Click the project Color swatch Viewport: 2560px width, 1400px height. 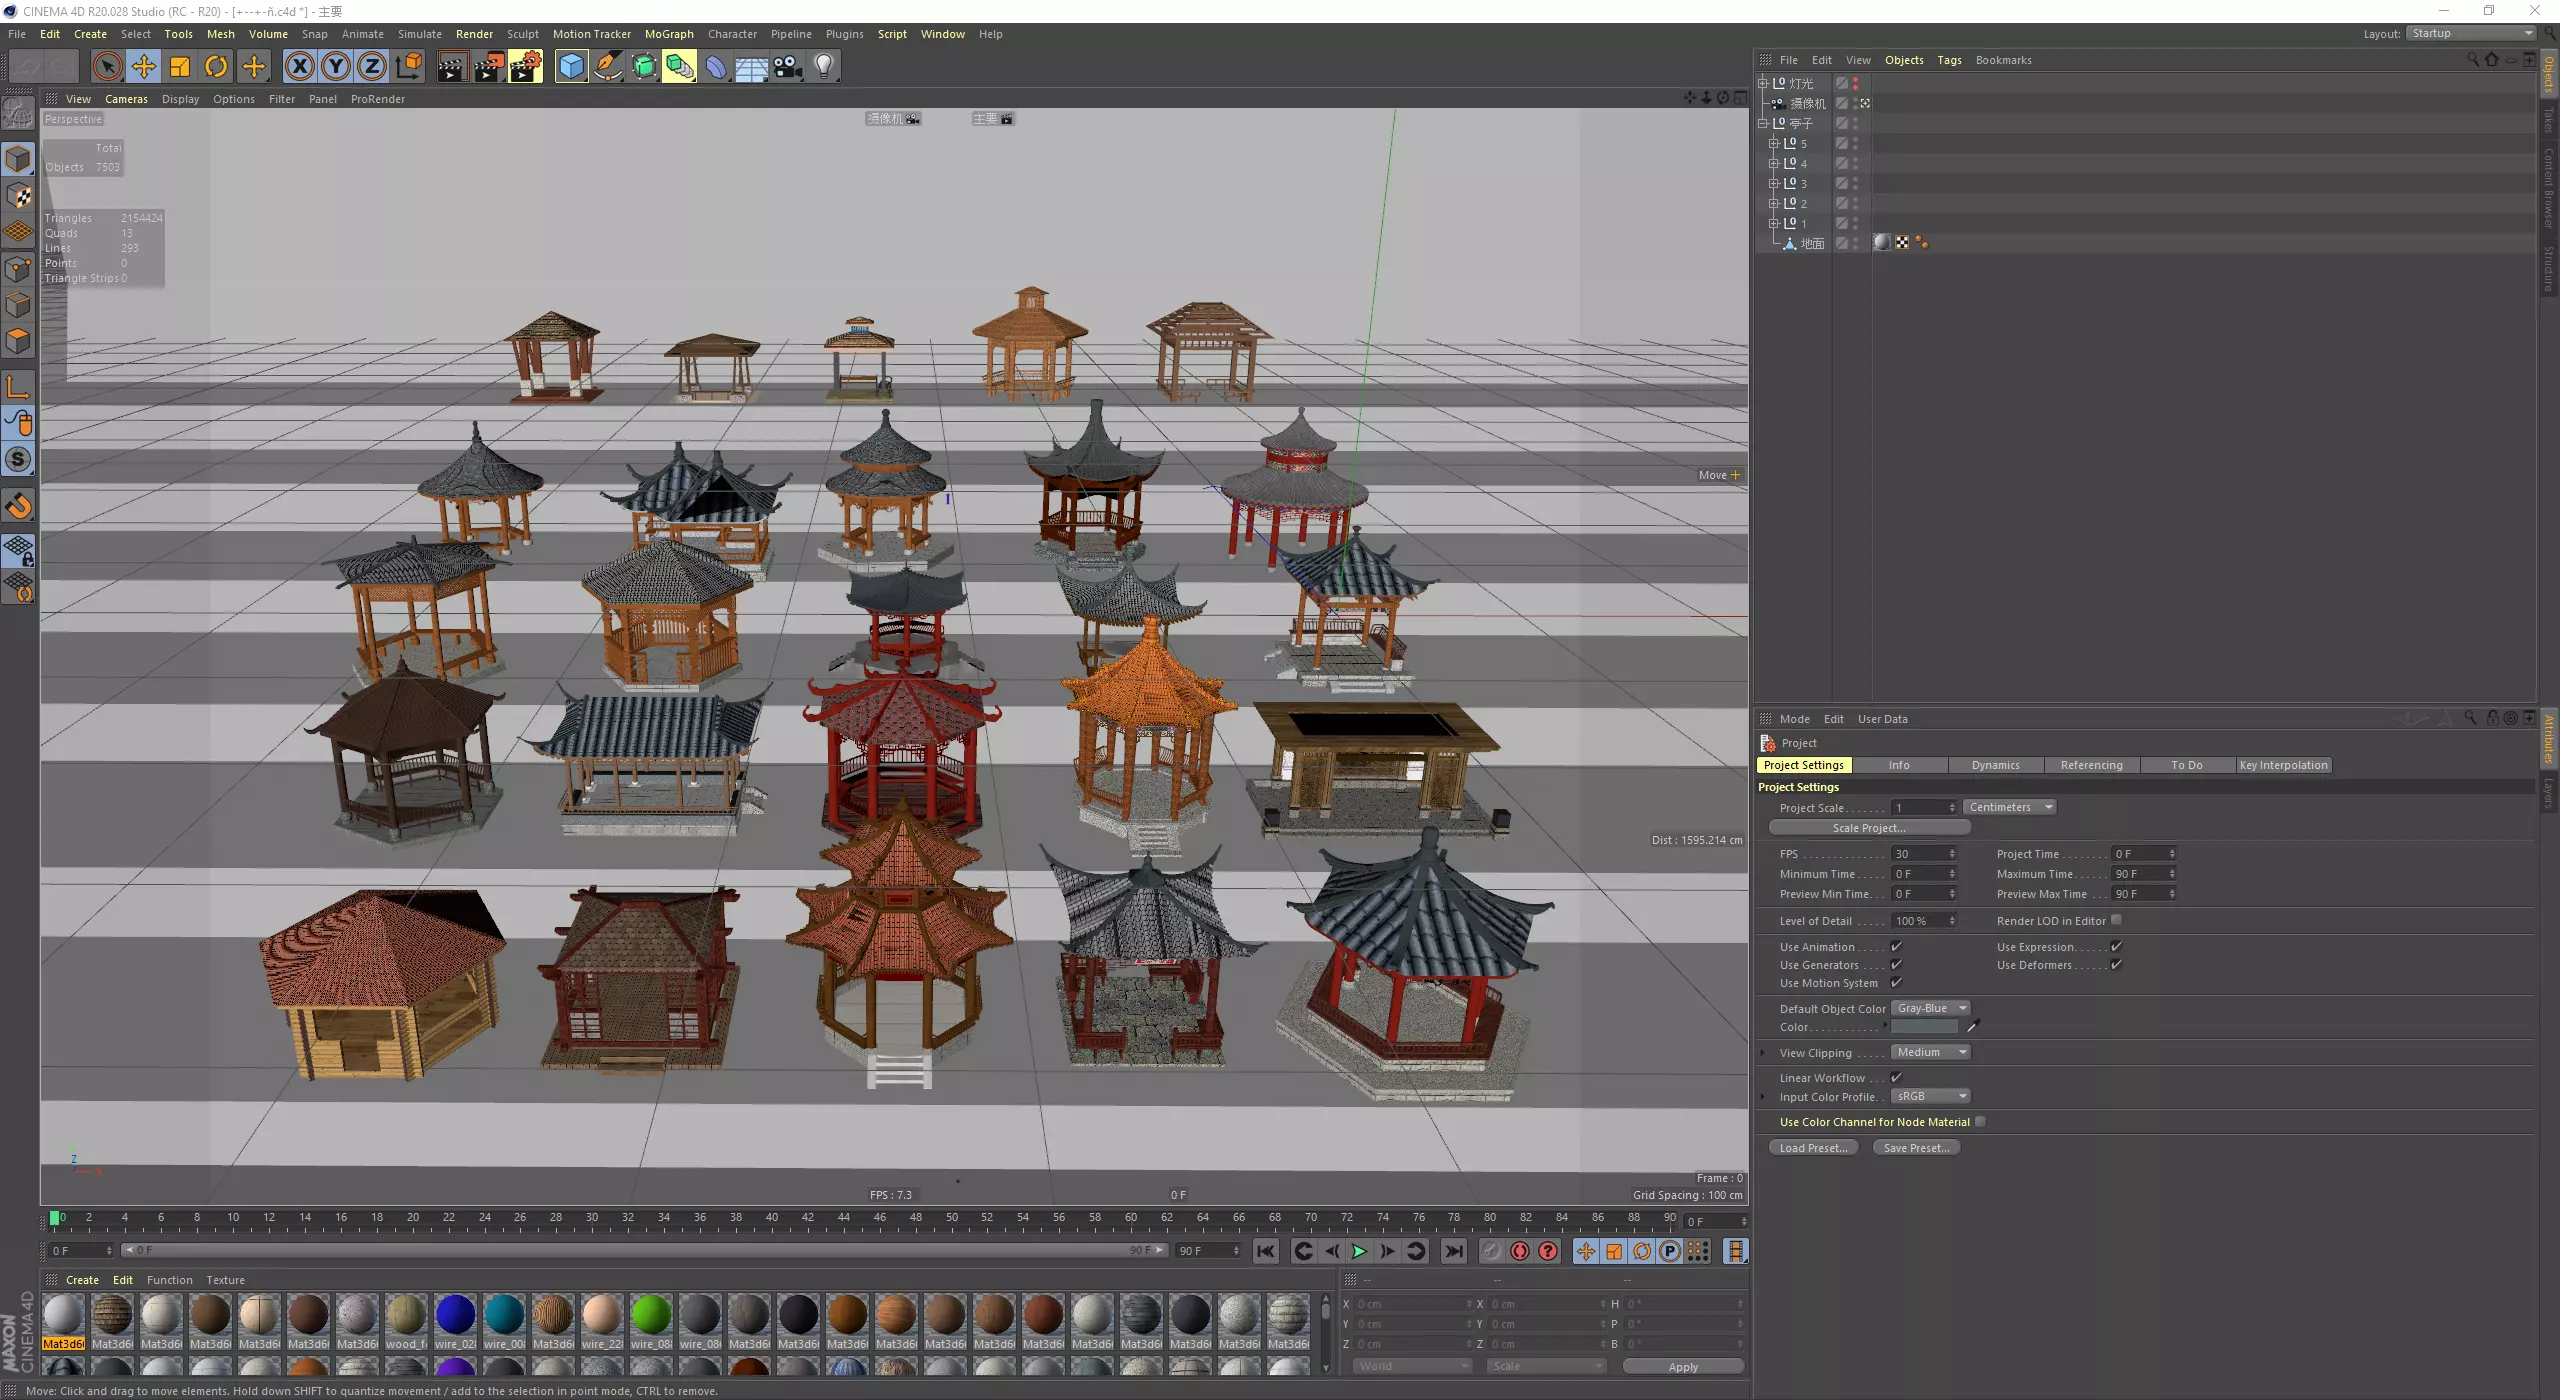[1924, 1027]
